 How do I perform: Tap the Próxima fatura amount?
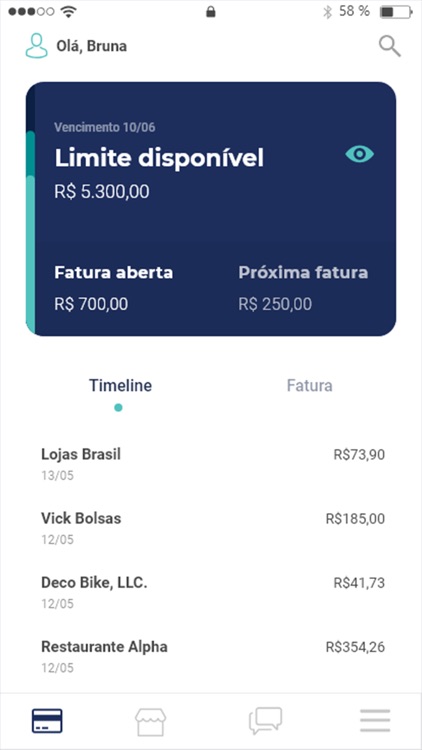point(275,304)
